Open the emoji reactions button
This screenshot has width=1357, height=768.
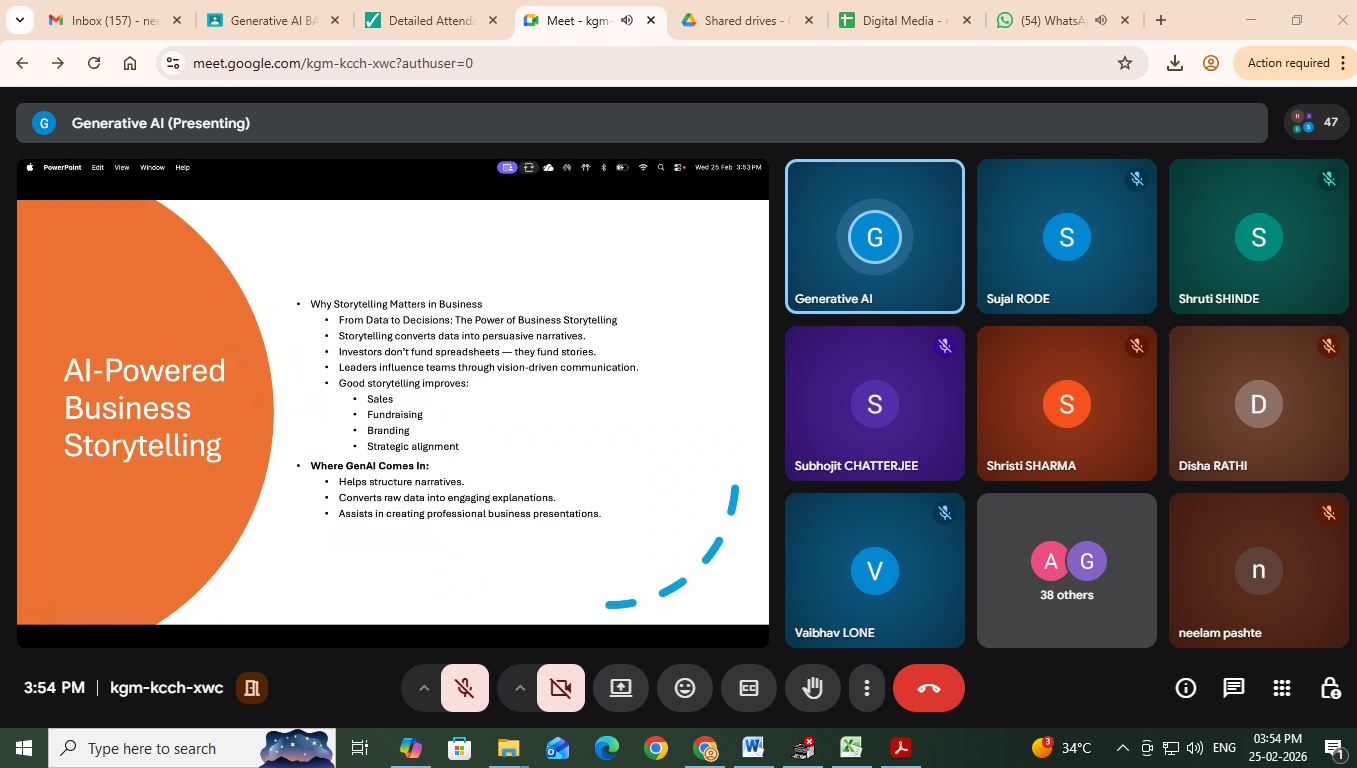(685, 688)
